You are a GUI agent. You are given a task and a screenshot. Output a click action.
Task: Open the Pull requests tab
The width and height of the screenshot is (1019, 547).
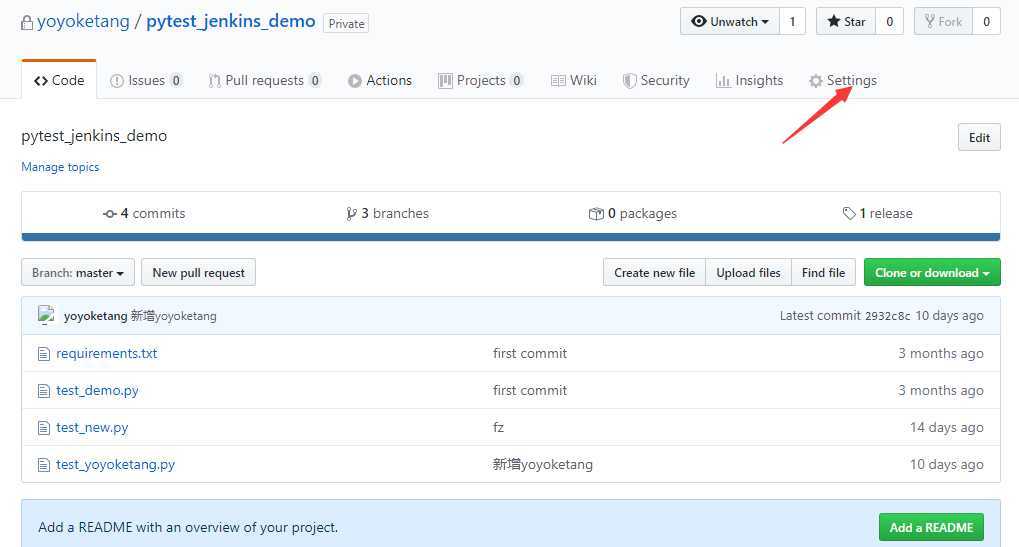tap(264, 81)
